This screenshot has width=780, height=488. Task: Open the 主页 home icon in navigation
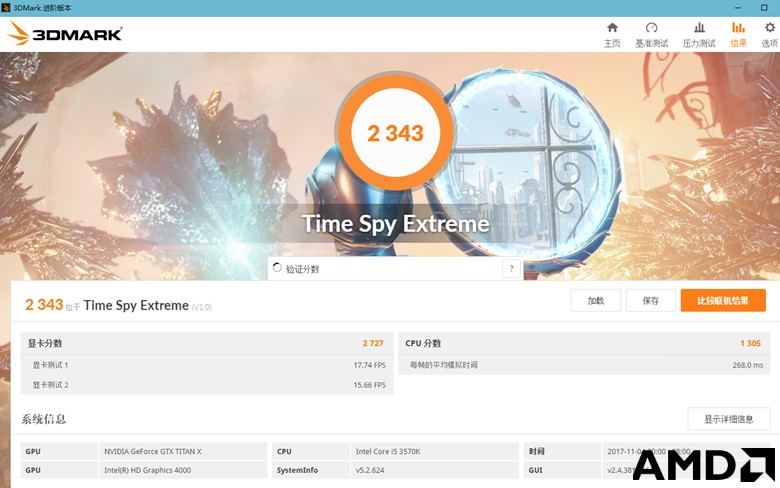612,34
